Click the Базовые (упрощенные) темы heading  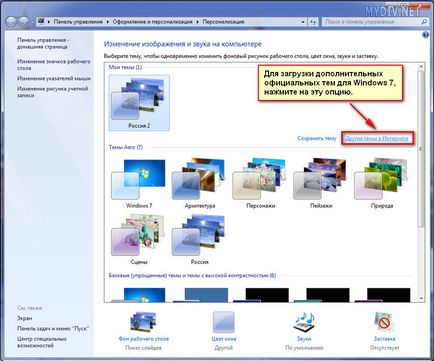tap(192, 275)
